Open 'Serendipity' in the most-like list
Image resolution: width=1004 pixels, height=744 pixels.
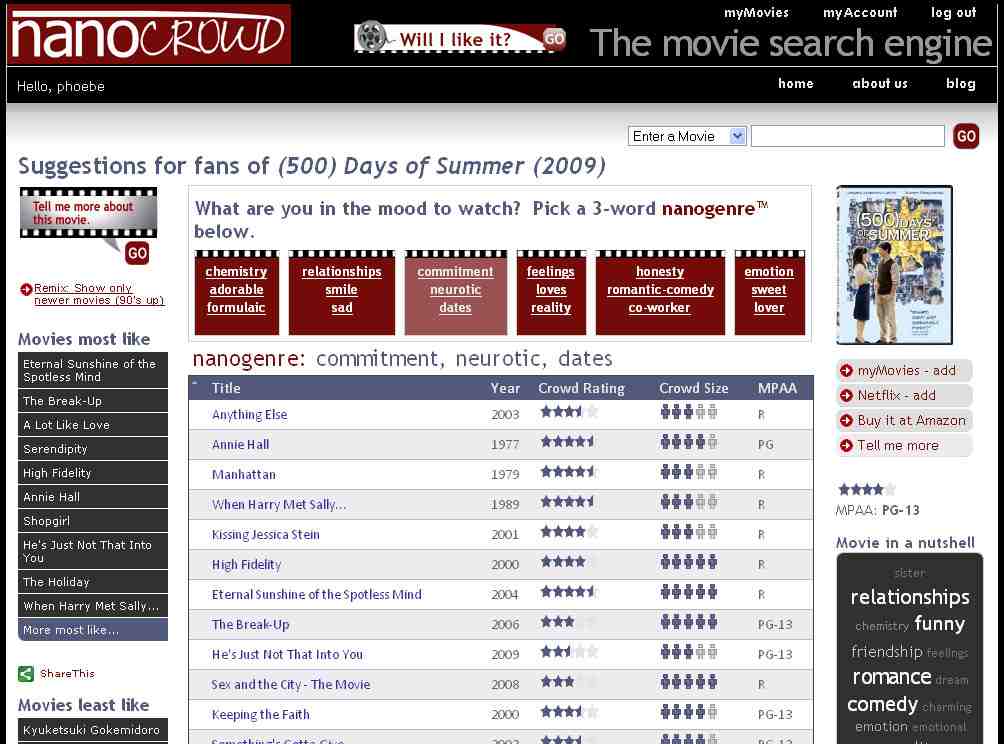93,449
